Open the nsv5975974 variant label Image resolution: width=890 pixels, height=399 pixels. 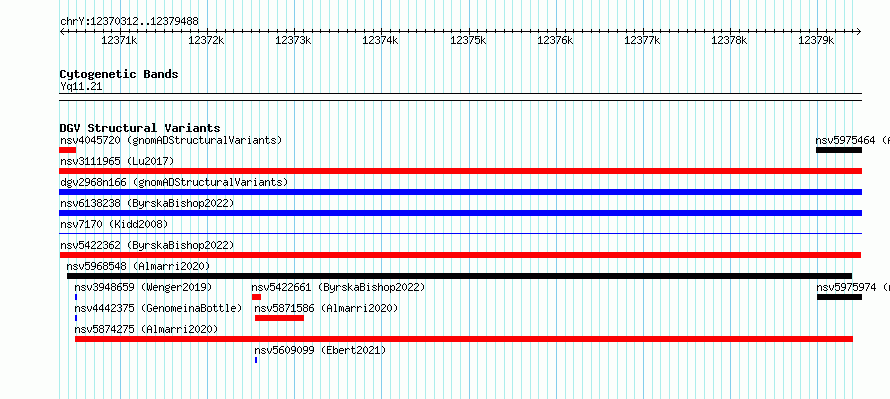pyautogui.click(x=853, y=287)
